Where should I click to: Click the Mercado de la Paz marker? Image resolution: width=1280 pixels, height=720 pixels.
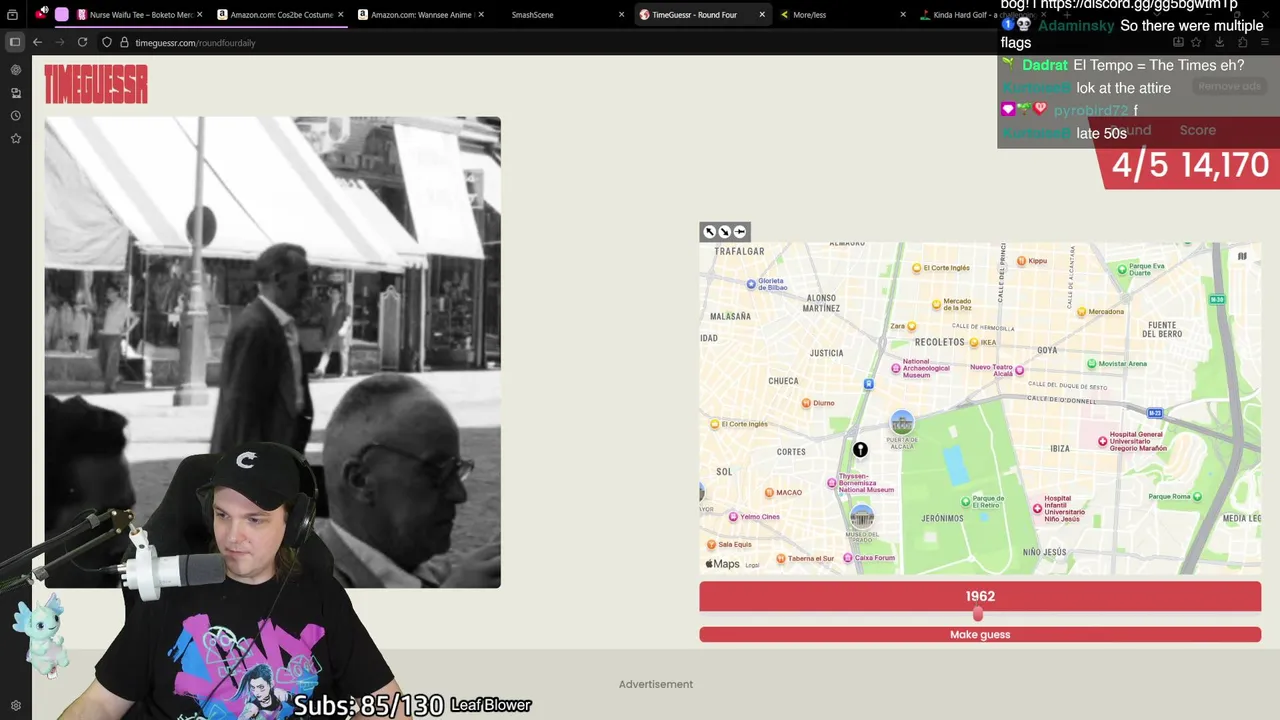pos(937,303)
